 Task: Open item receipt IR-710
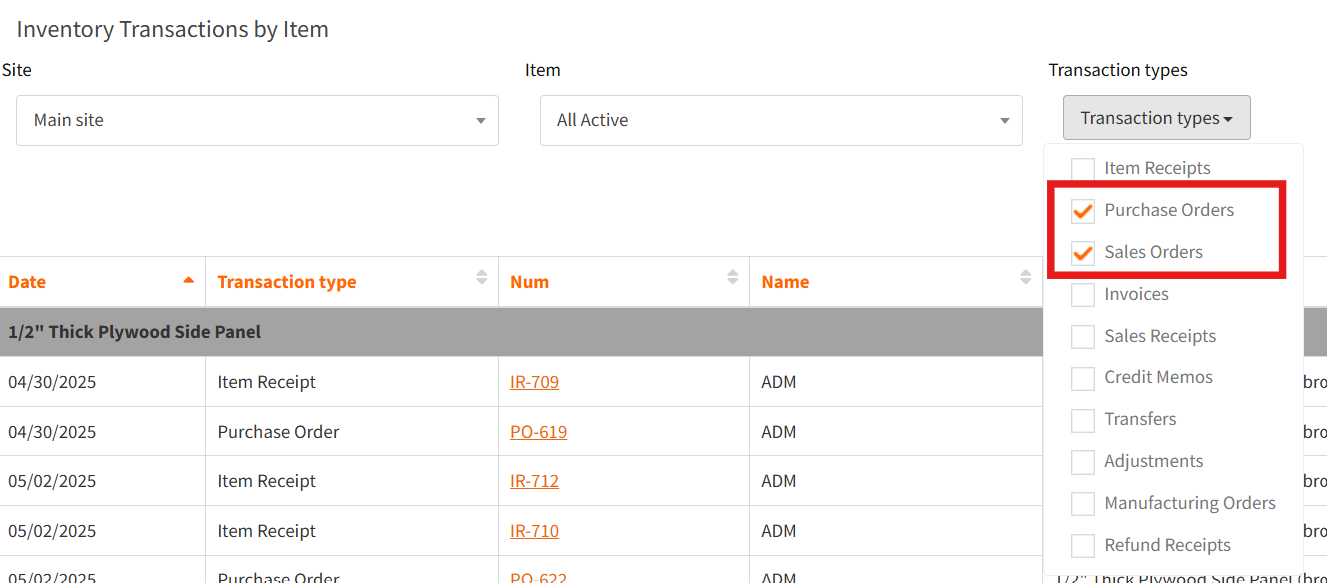pos(534,531)
